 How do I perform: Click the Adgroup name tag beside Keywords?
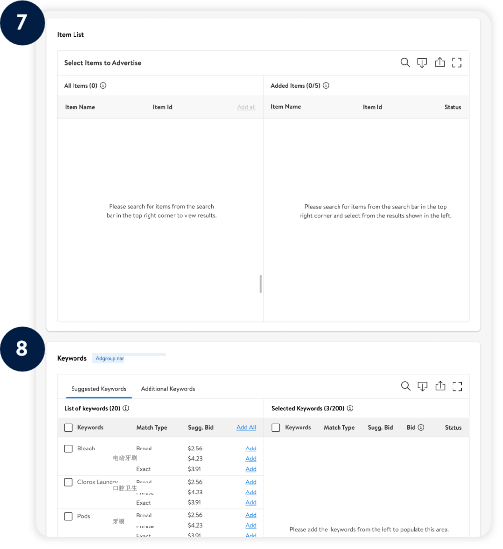pos(110,358)
